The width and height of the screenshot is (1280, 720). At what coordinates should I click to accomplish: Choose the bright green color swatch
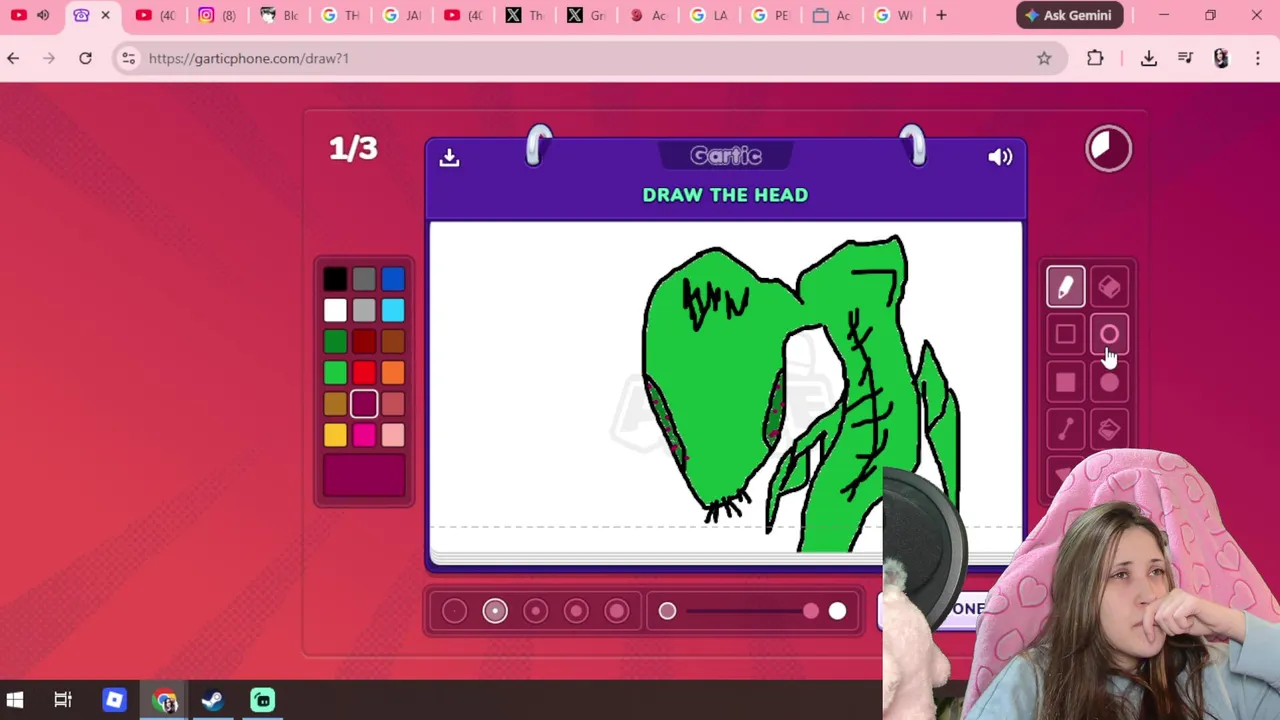tap(335, 373)
